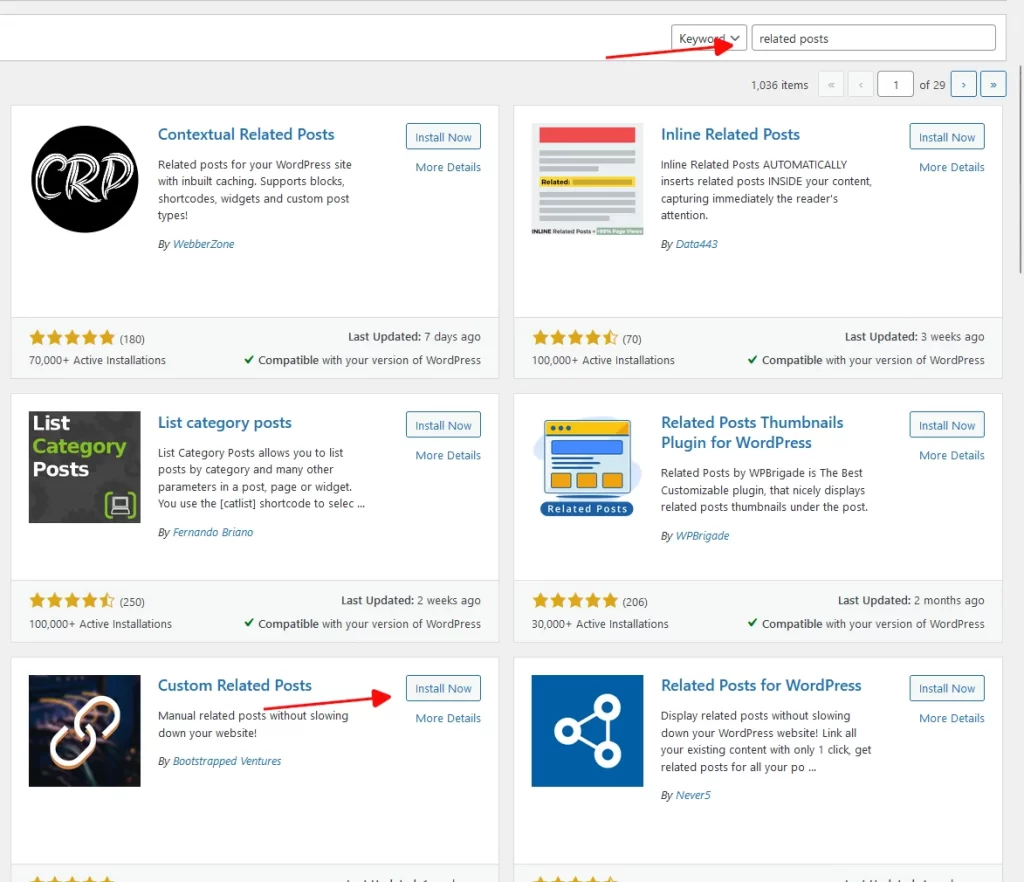The width and height of the screenshot is (1024, 882).
Task: Open the Related Posts for WordPress title link
Action: pyautogui.click(x=761, y=685)
